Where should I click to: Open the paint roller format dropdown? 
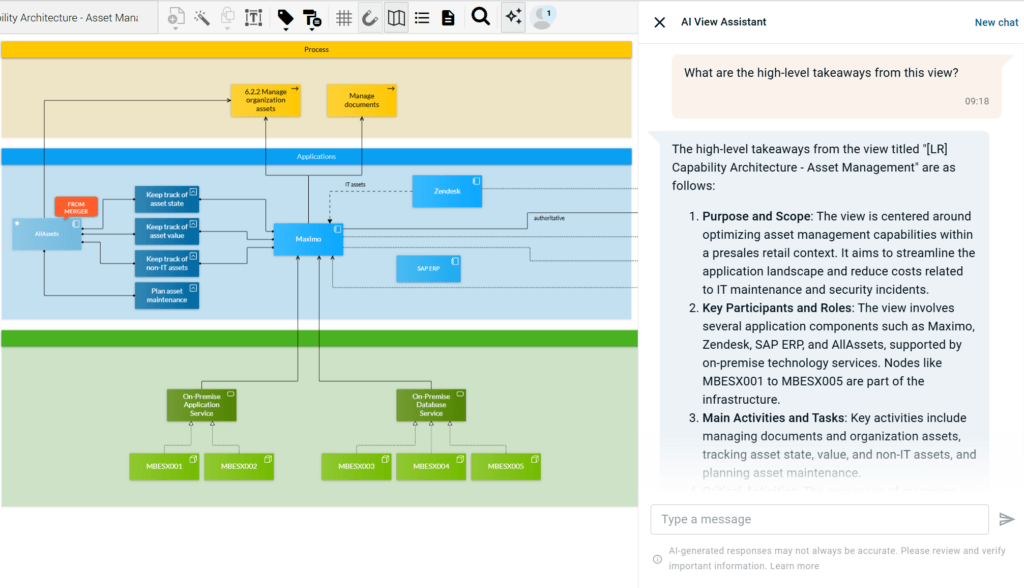click(312, 18)
